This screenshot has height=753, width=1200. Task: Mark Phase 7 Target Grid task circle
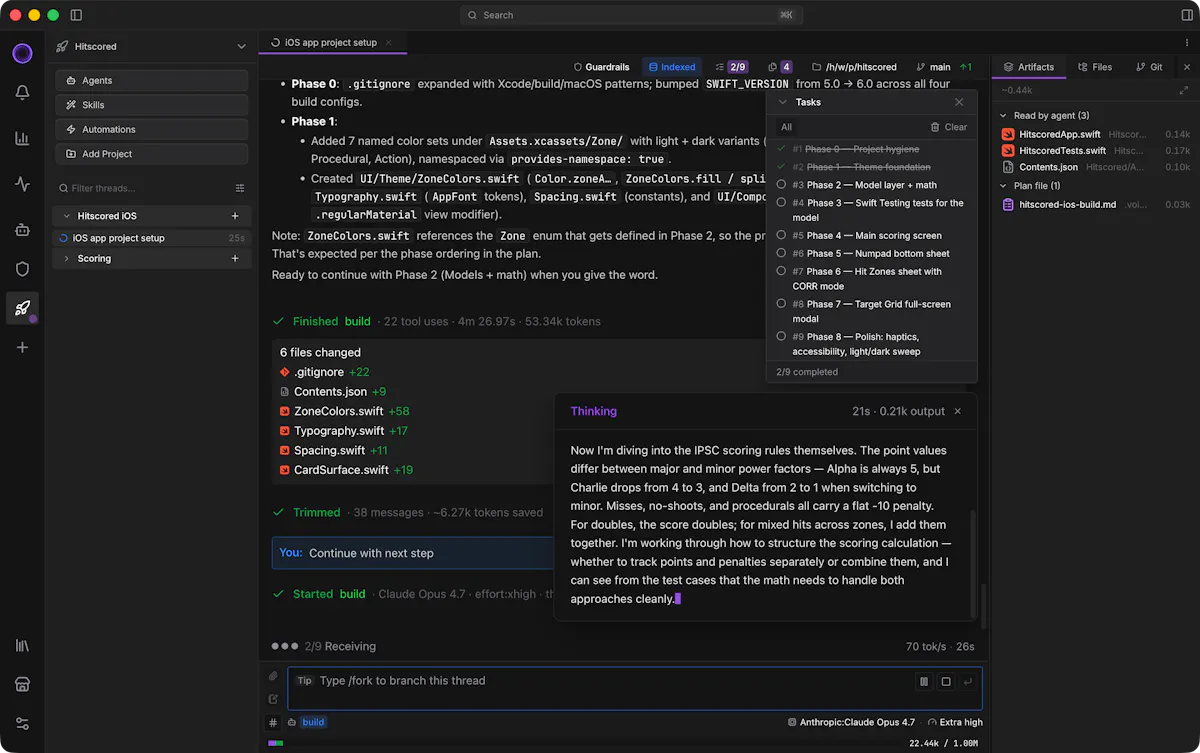tap(781, 303)
